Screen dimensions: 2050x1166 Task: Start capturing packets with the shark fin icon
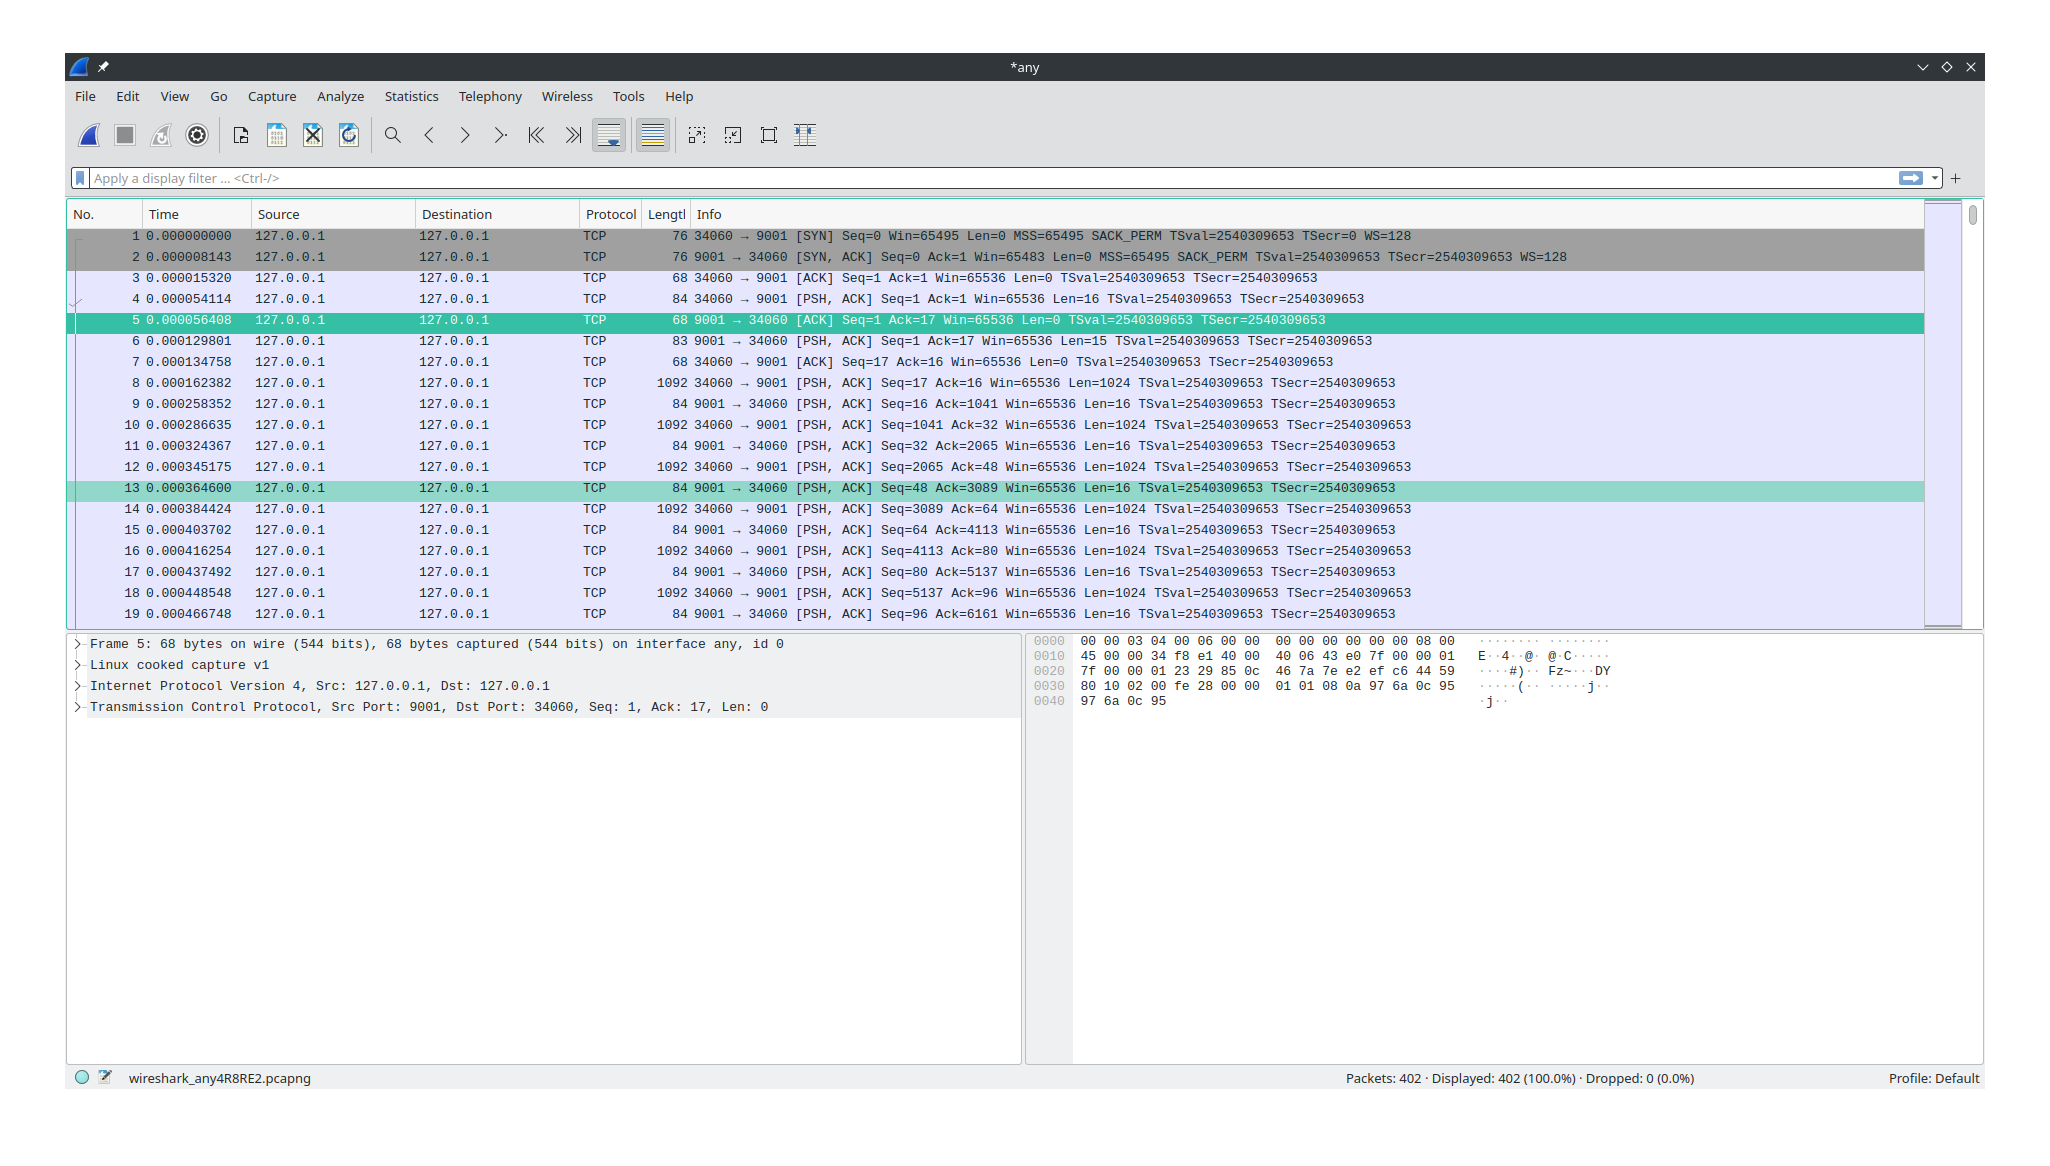pyautogui.click(x=89, y=135)
